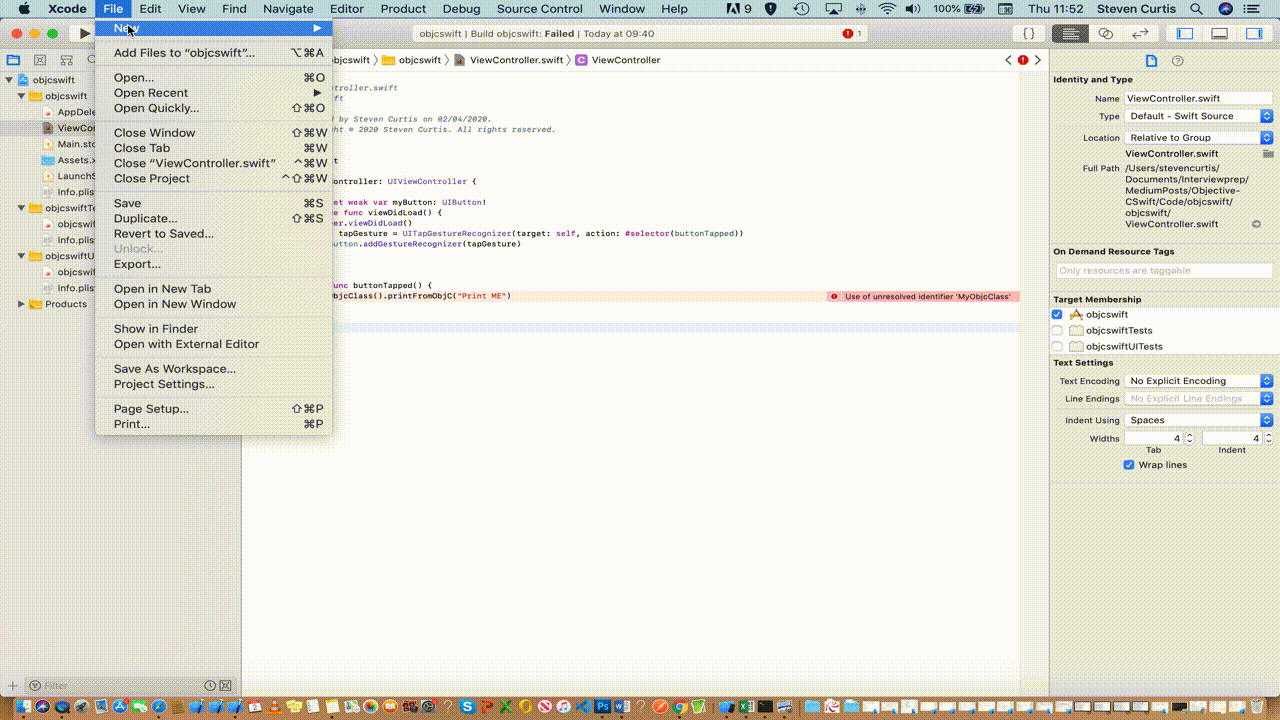Image resolution: width=1280 pixels, height=720 pixels.
Task: Click the Tab width stepper
Action: [x=1190, y=438]
